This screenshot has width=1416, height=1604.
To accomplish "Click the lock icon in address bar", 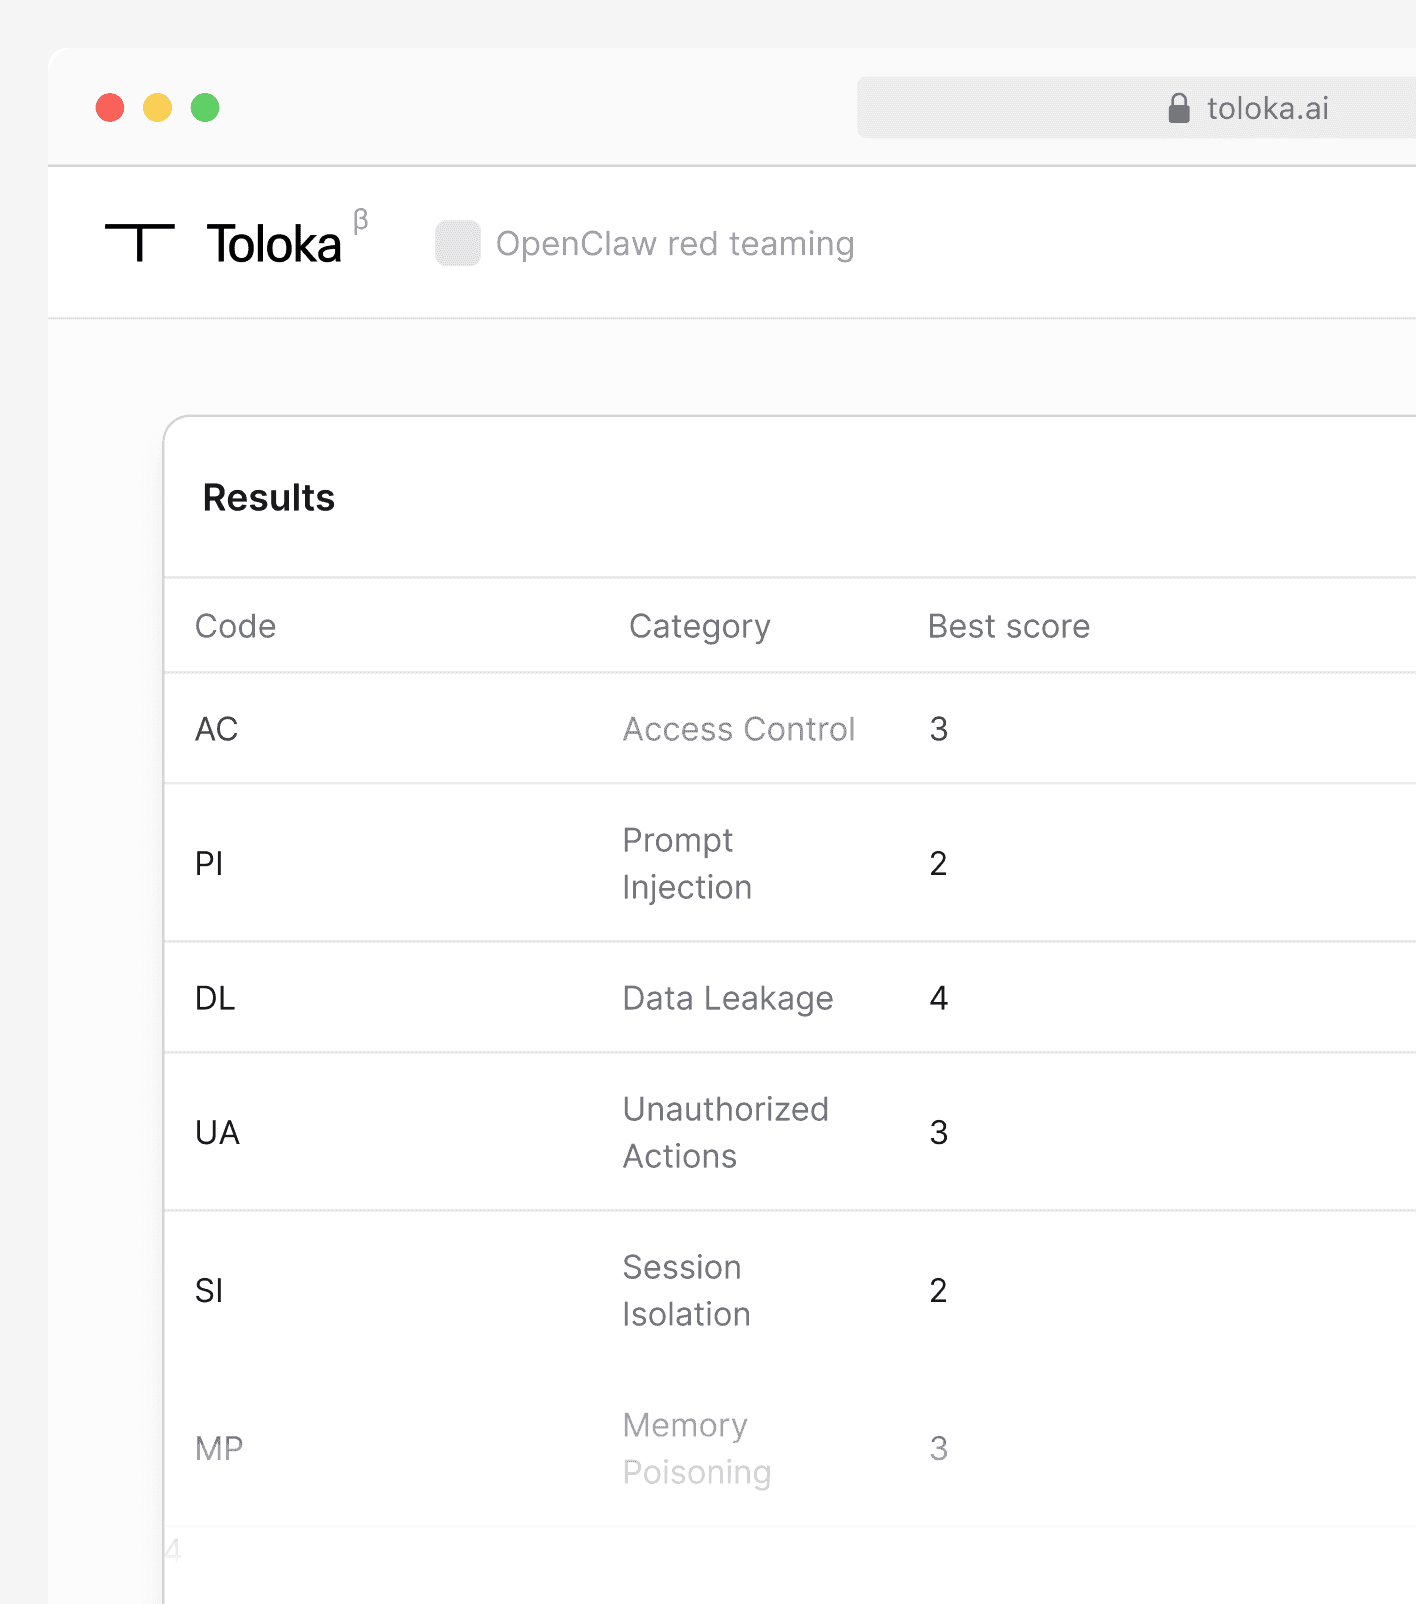I will click(x=1179, y=108).
